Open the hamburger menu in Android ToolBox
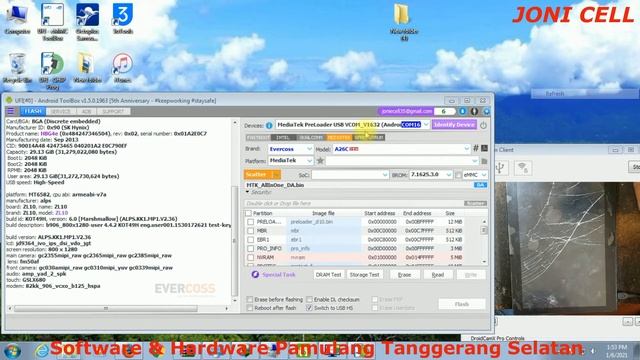The width and height of the screenshot is (640, 360). click(11, 111)
